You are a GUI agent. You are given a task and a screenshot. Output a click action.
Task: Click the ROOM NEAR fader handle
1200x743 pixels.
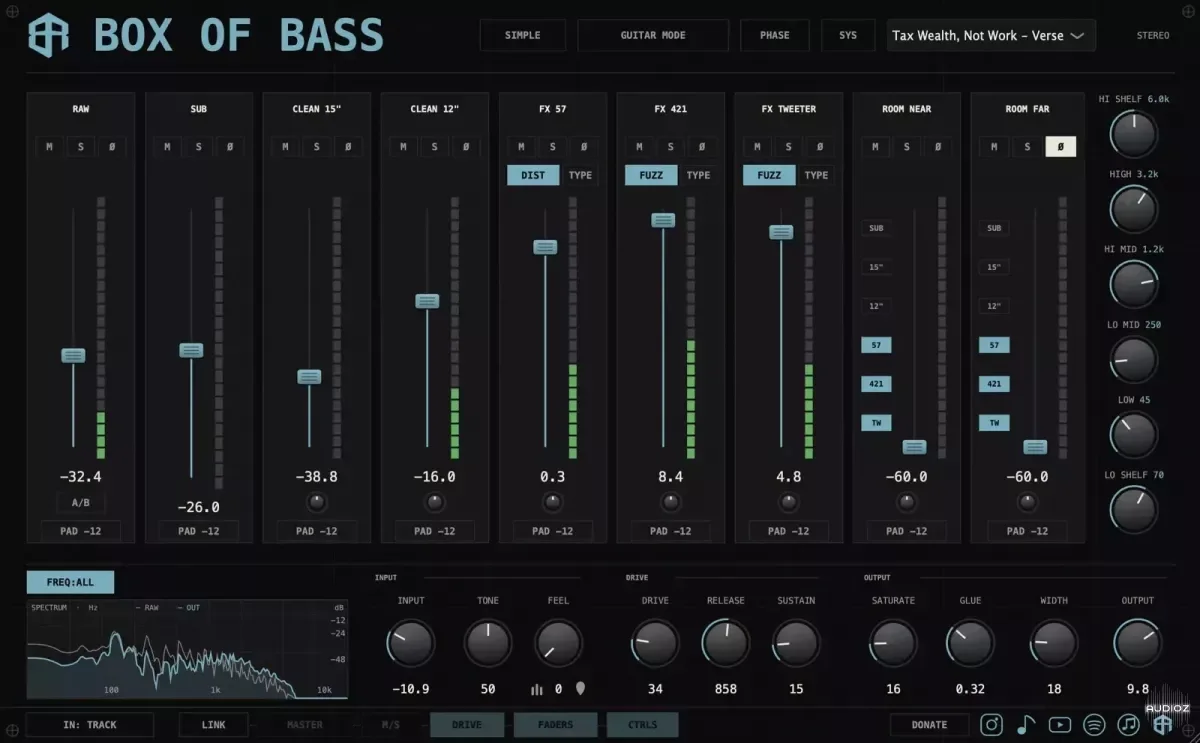click(915, 447)
